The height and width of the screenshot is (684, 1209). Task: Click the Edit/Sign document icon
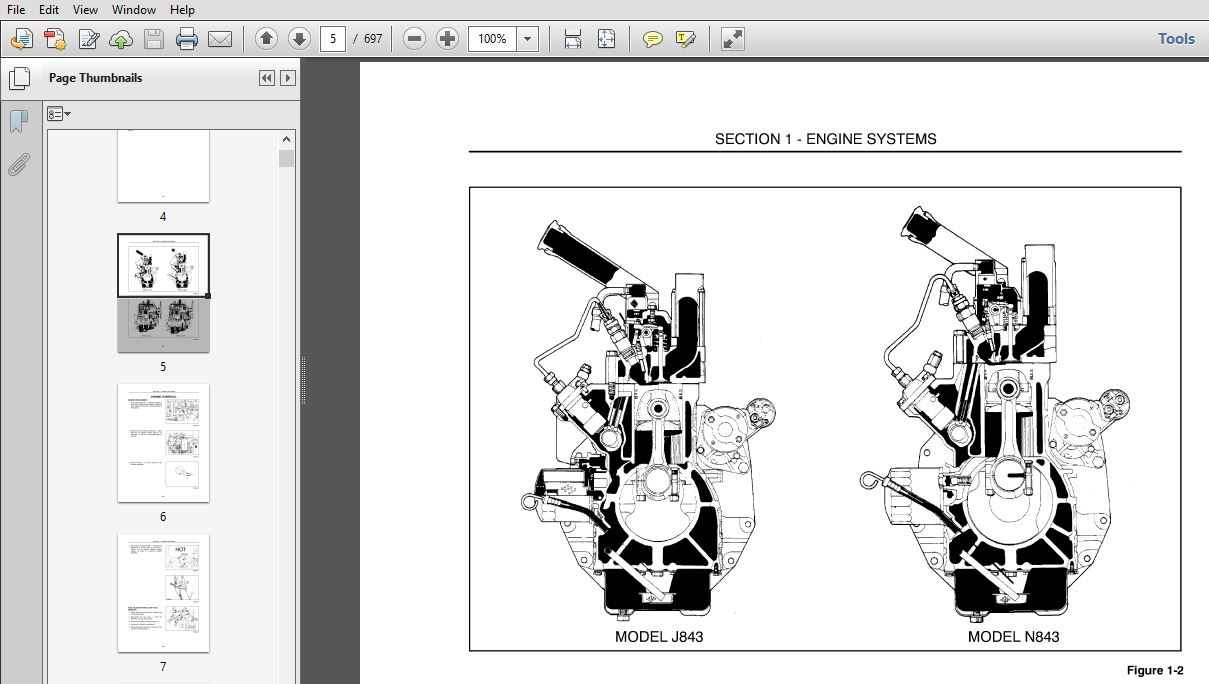(89, 39)
